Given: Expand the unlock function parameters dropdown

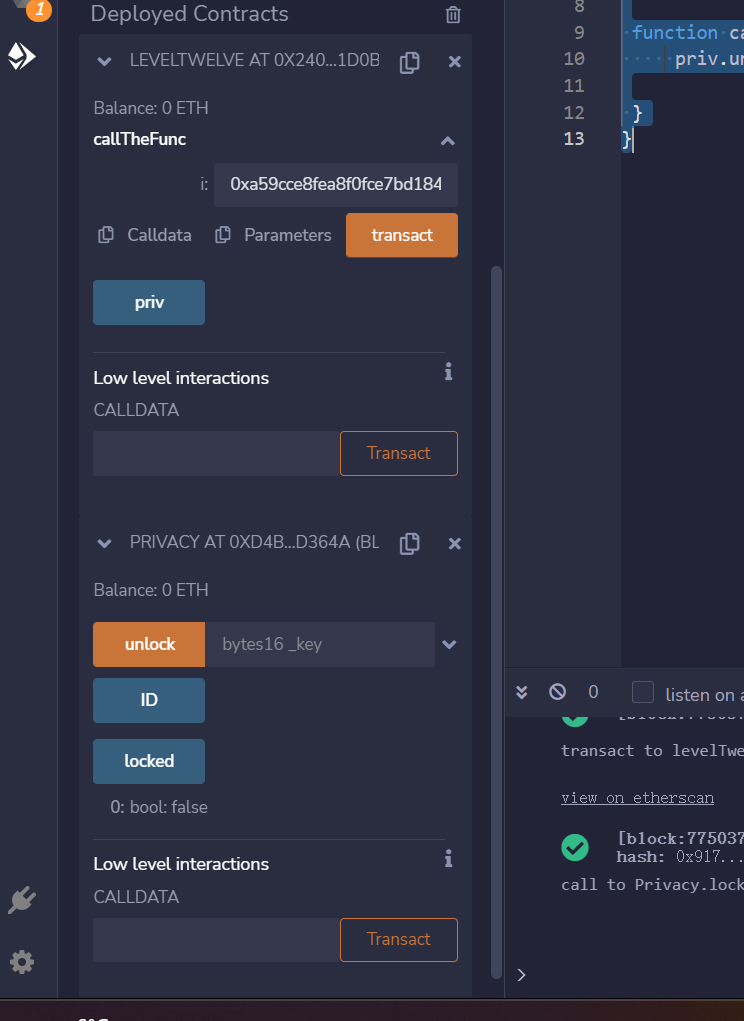Looking at the screenshot, I should (449, 644).
